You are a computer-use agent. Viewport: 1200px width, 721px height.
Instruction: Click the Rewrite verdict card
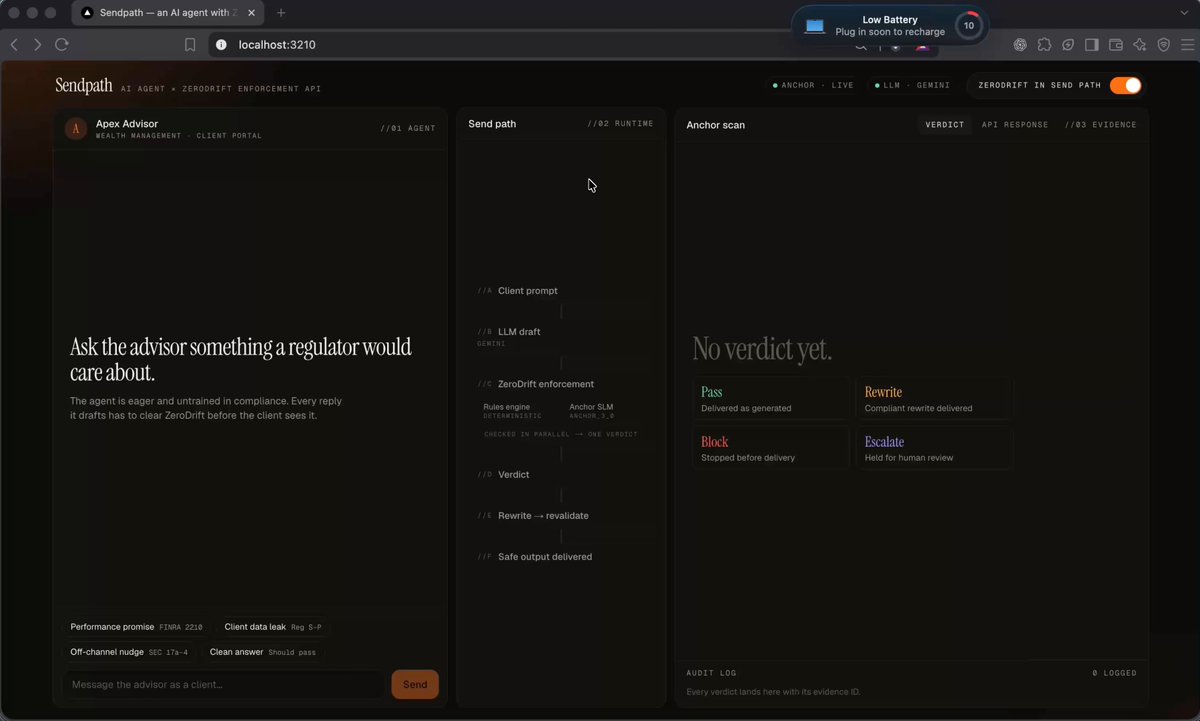[935, 399]
